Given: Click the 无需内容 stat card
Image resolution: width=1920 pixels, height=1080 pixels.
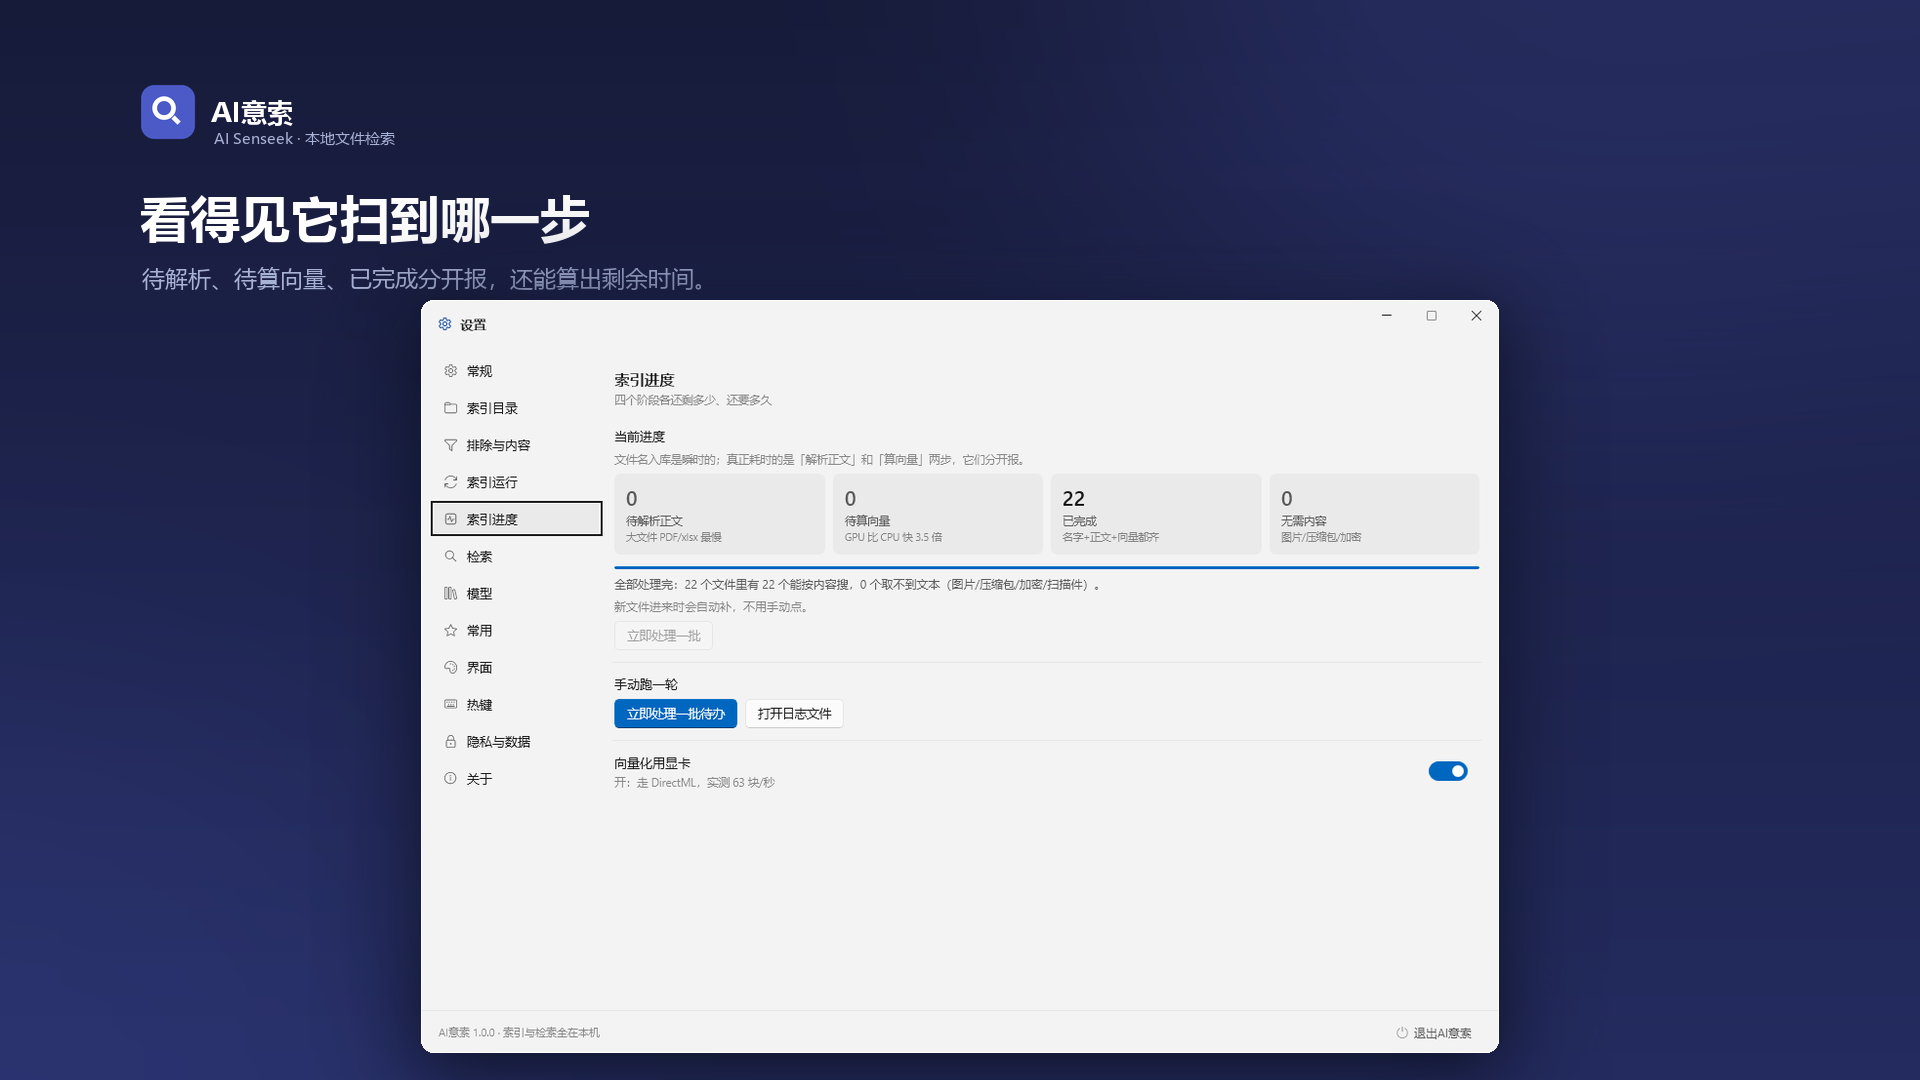Looking at the screenshot, I should click(x=1374, y=514).
